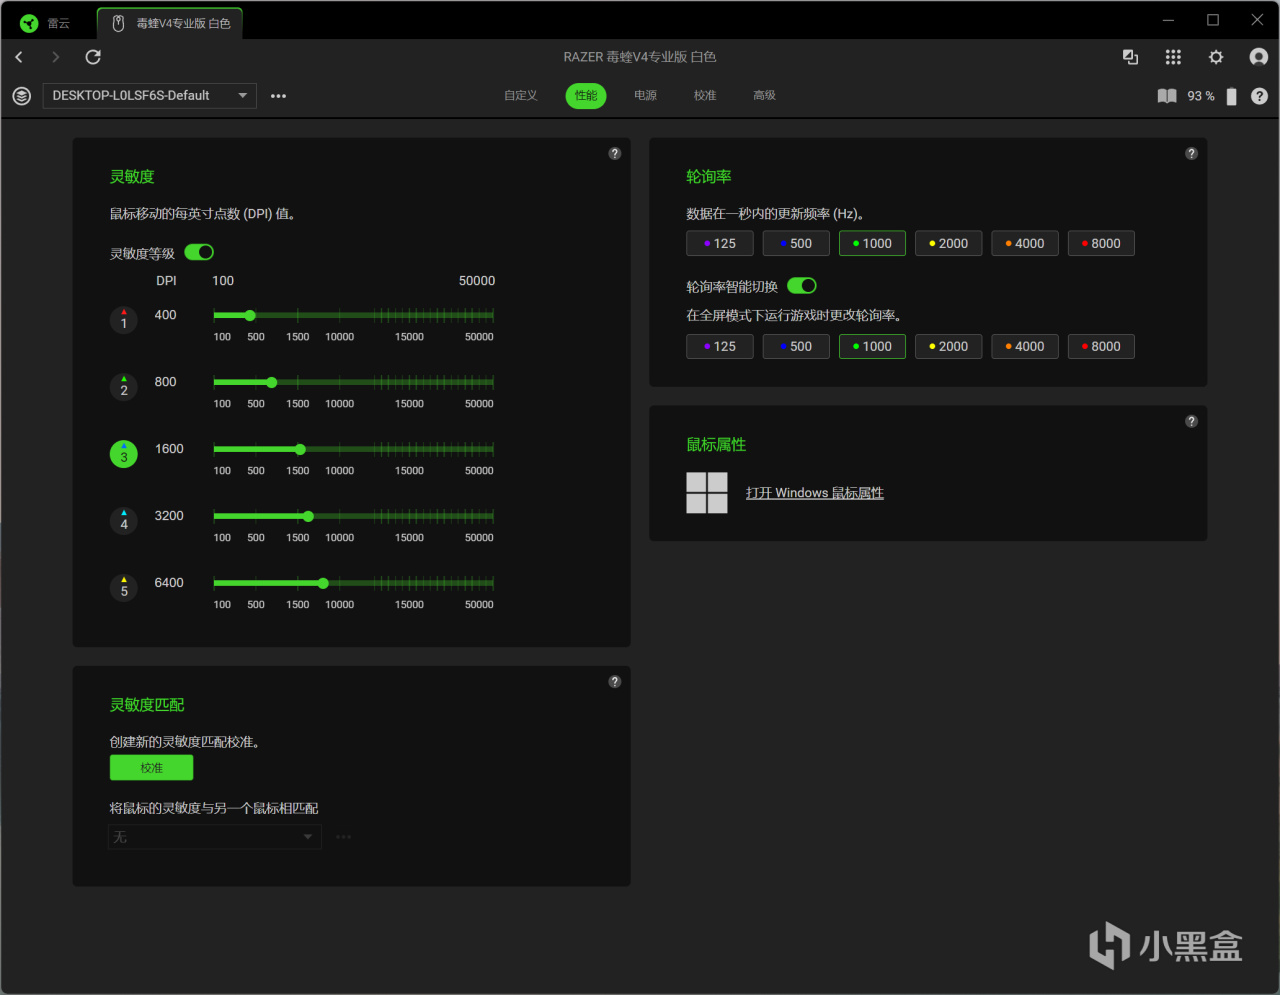
Task: Switch to the 高级 tab
Action: coord(765,96)
